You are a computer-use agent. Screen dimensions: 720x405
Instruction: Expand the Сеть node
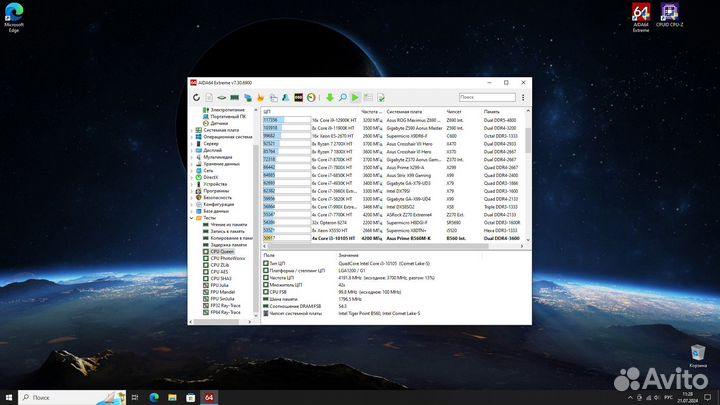pos(191,171)
